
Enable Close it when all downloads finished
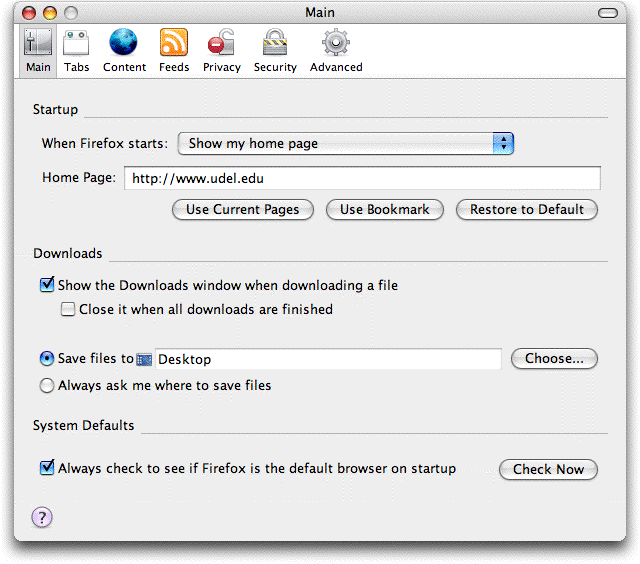(x=68, y=309)
